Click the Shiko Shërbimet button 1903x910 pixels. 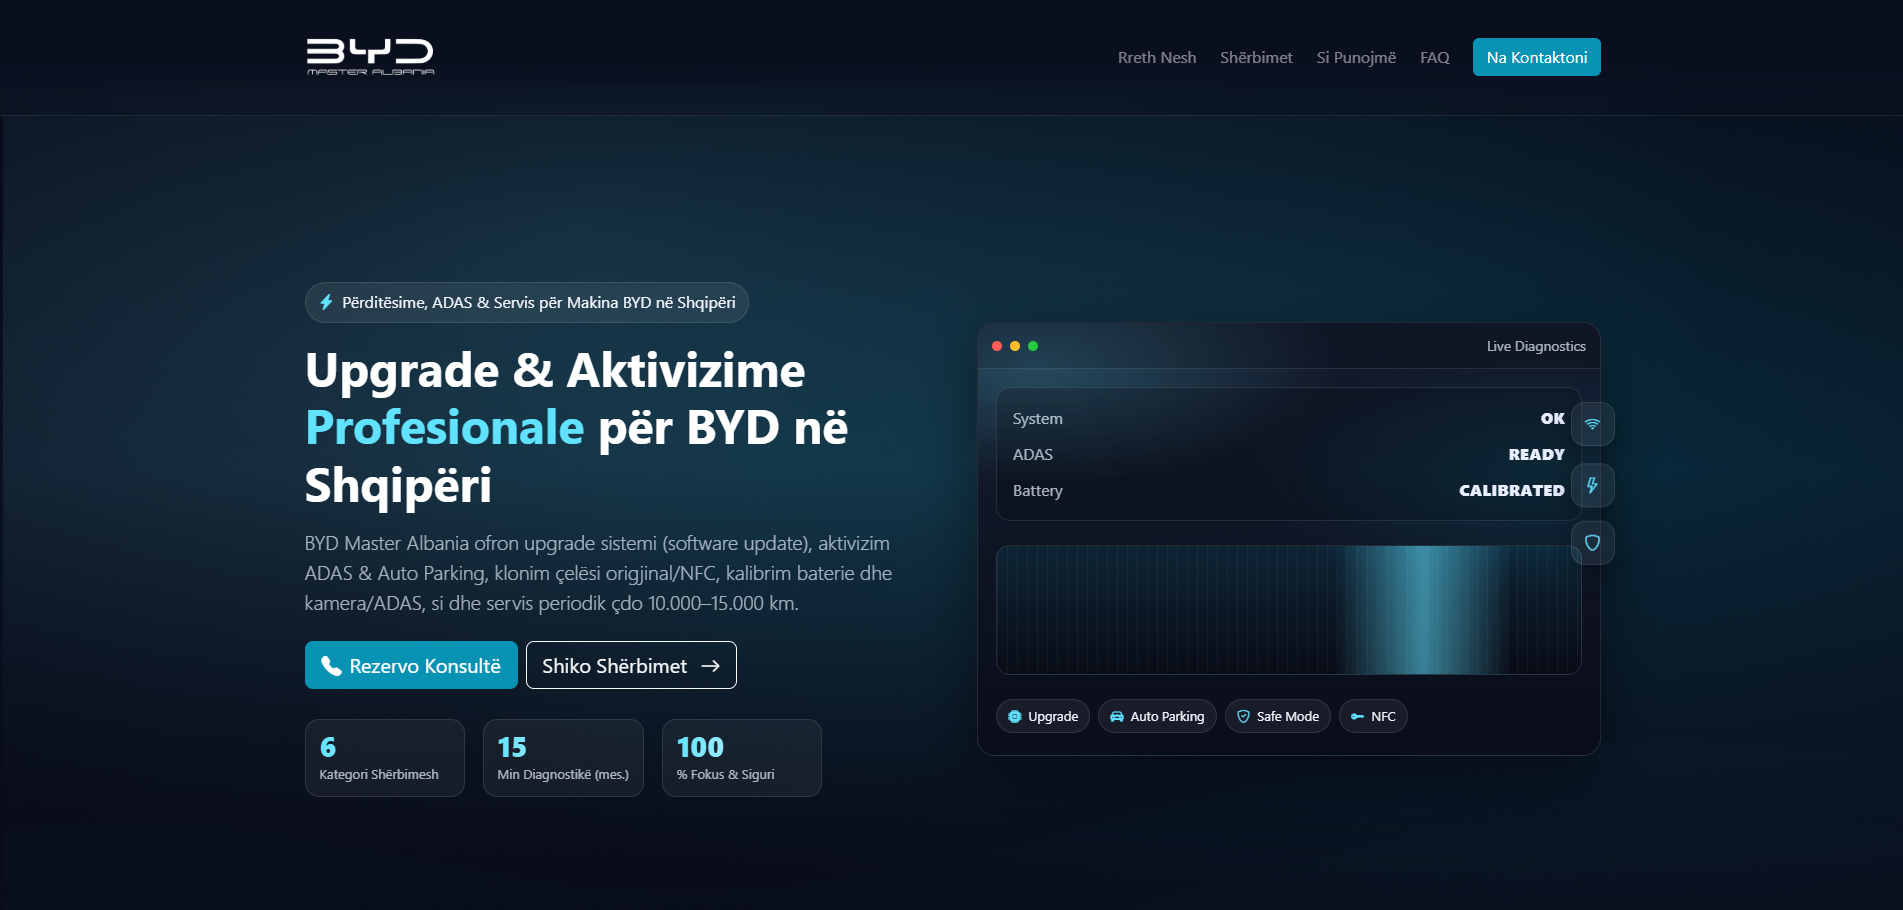click(631, 665)
